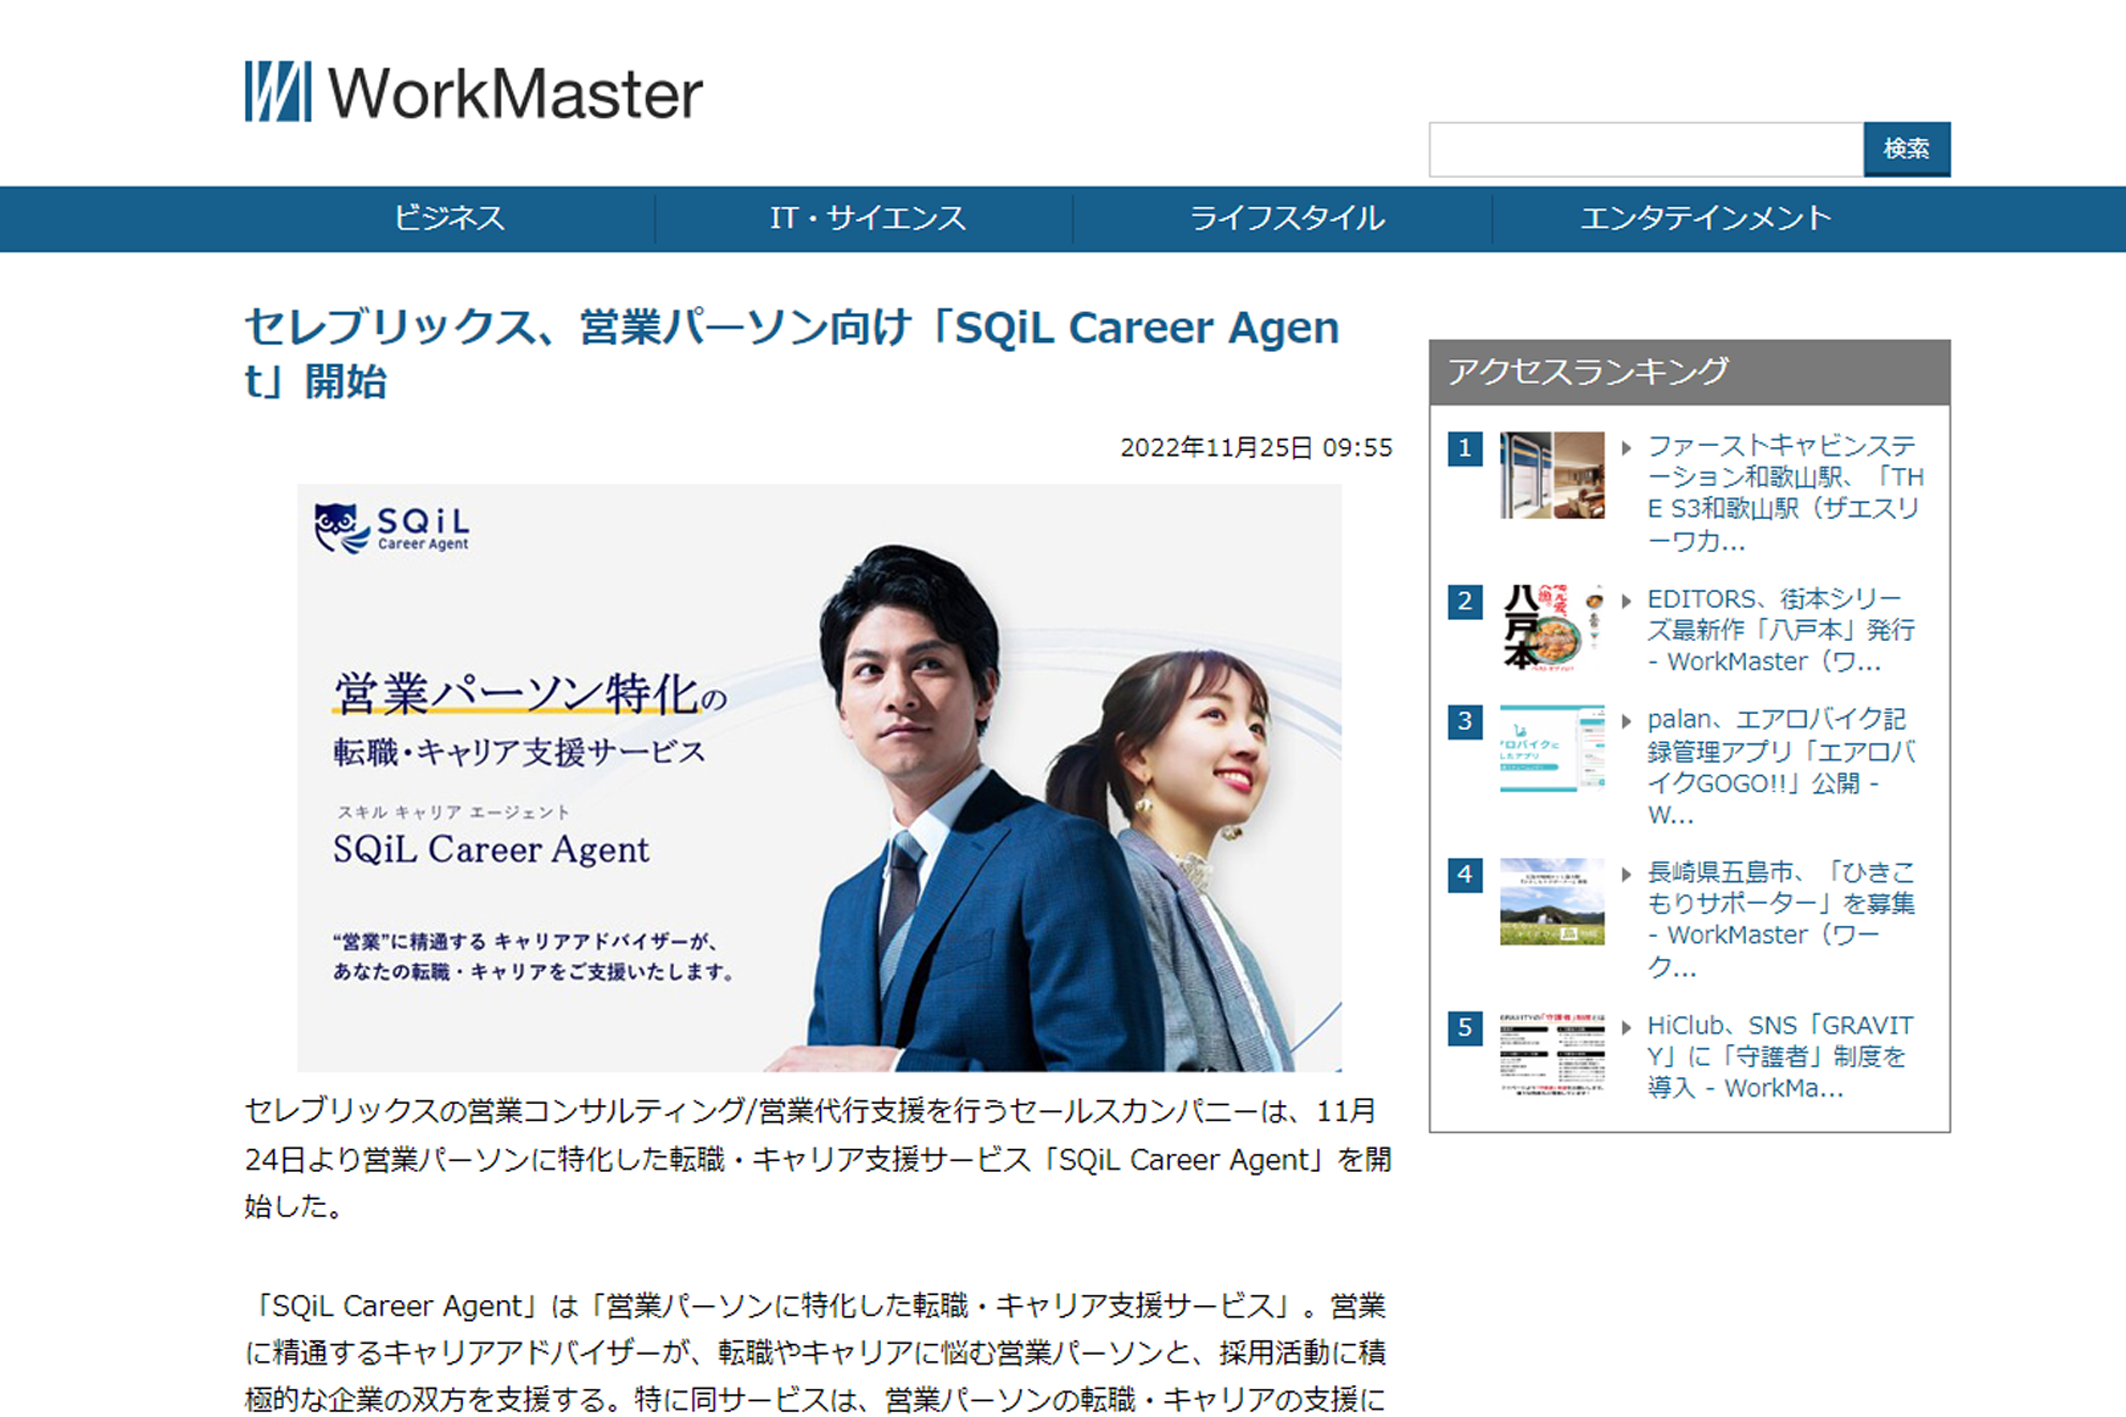Click the アクセスランキング header
The height and width of the screenshot is (1417, 2126).
[1689, 372]
